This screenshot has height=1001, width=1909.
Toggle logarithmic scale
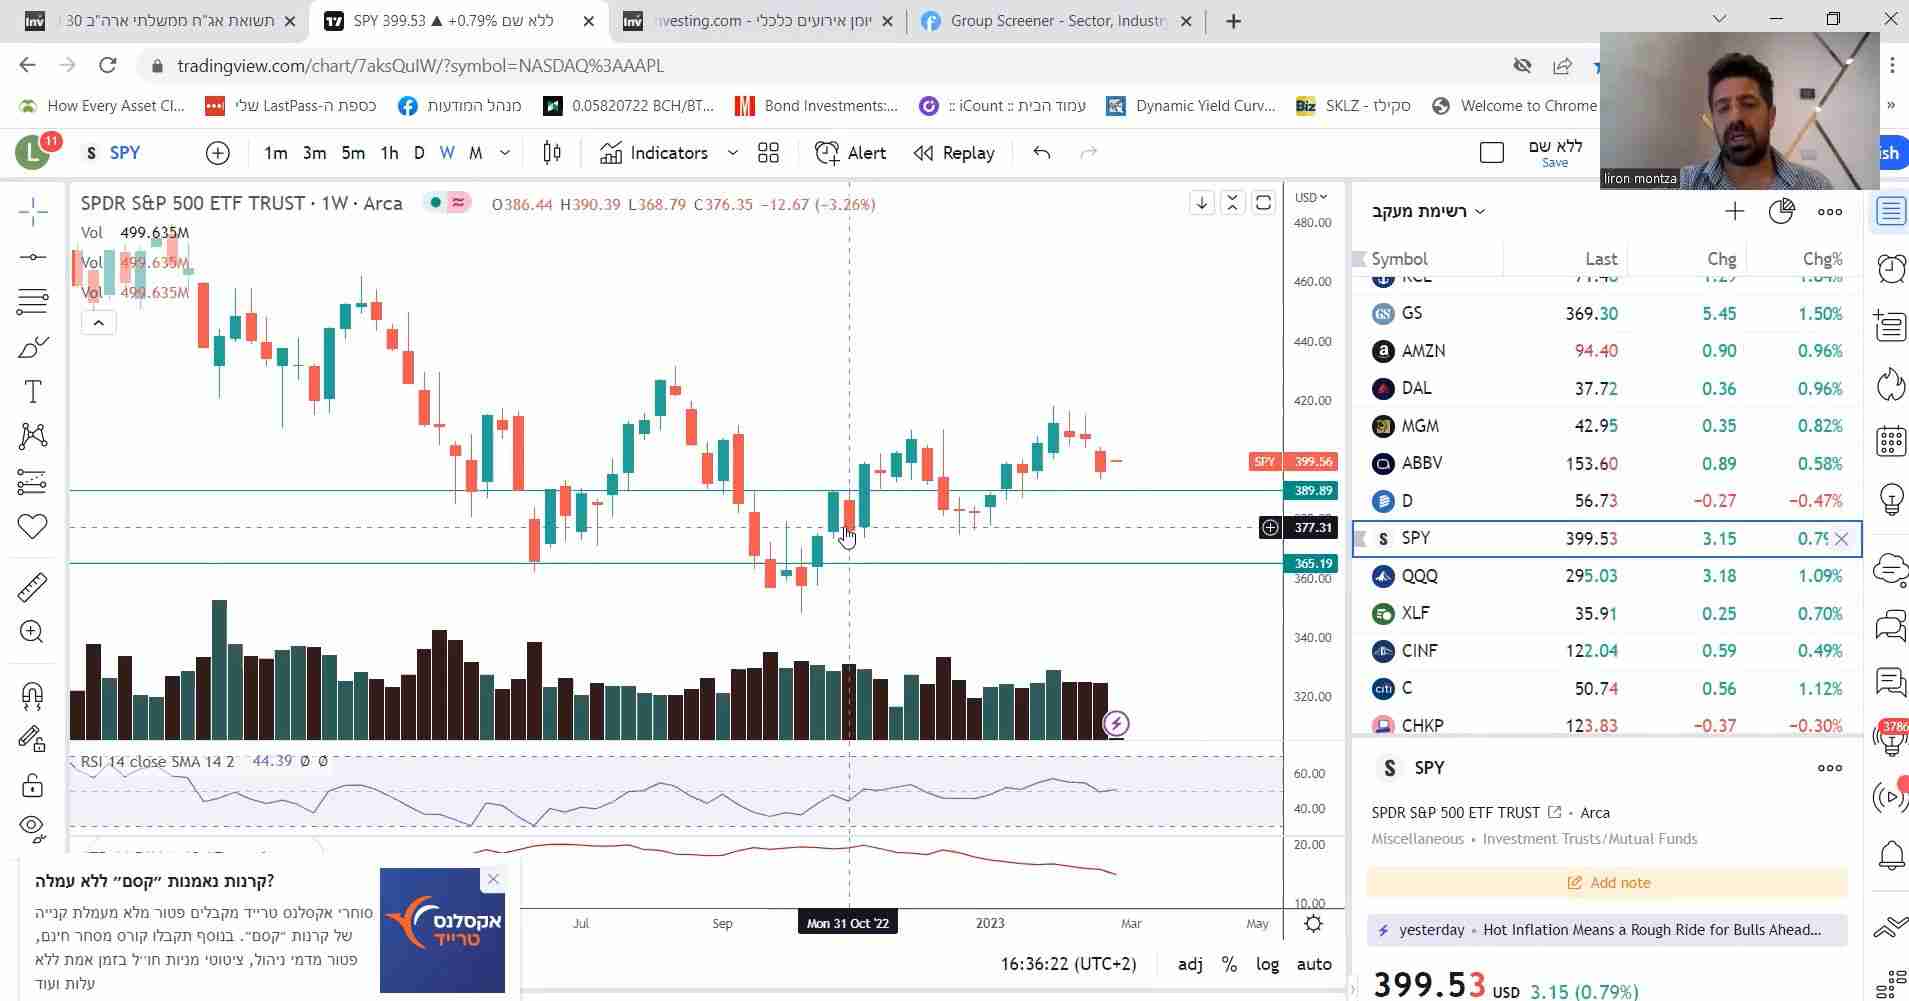(1267, 964)
